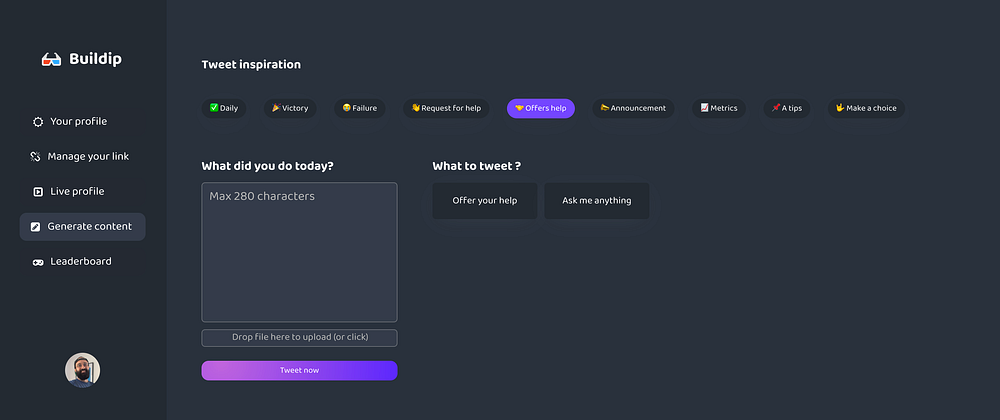Select the A tips category chip

(x=786, y=108)
